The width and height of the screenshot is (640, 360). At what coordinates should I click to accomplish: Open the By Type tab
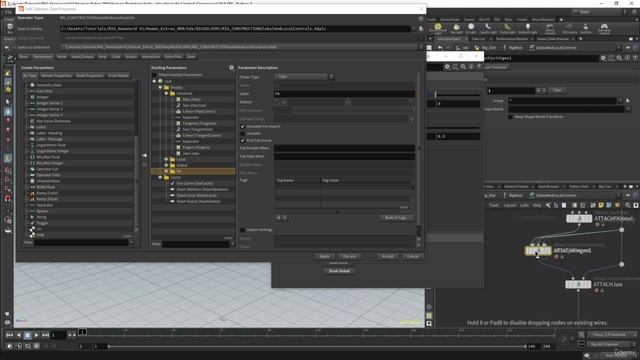[x=30, y=76]
